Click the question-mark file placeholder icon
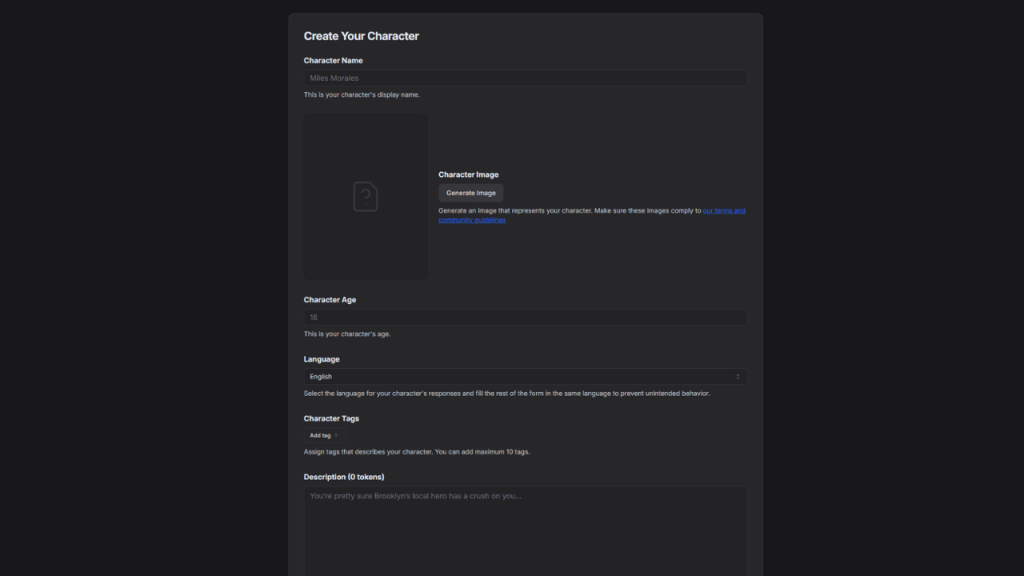The width and height of the screenshot is (1024, 576). point(365,197)
